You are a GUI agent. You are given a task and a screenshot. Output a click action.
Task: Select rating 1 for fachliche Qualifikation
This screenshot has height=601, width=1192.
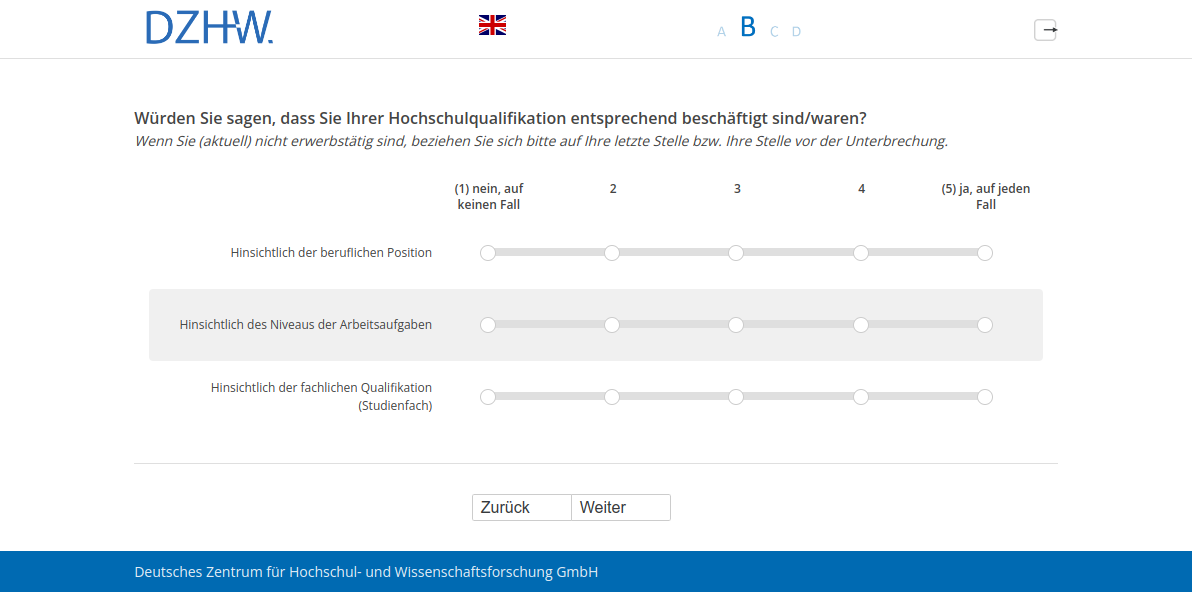[x=488, y=397]
